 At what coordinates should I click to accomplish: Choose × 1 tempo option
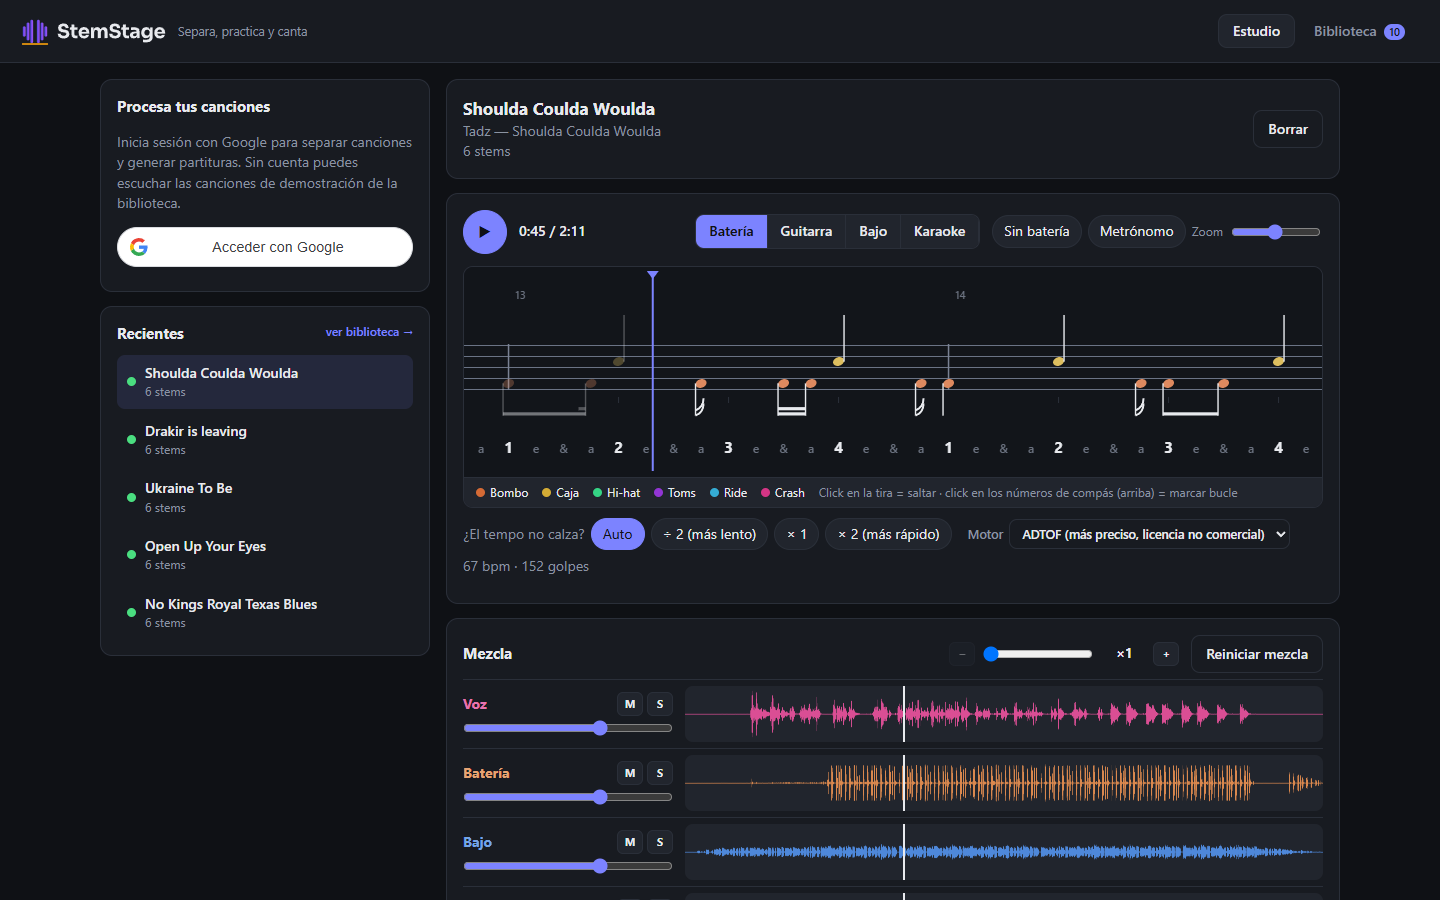pos(797,534)
